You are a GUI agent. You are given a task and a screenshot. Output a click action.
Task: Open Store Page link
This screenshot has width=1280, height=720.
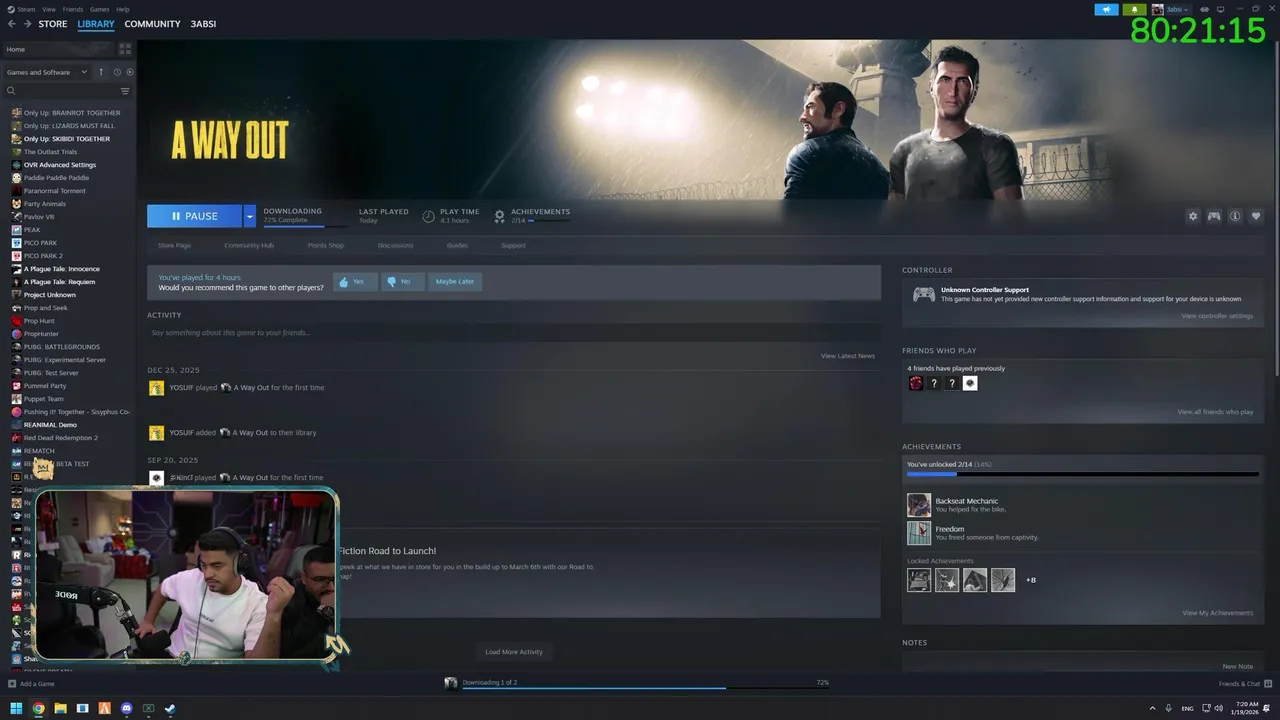[x=174, y=245]
